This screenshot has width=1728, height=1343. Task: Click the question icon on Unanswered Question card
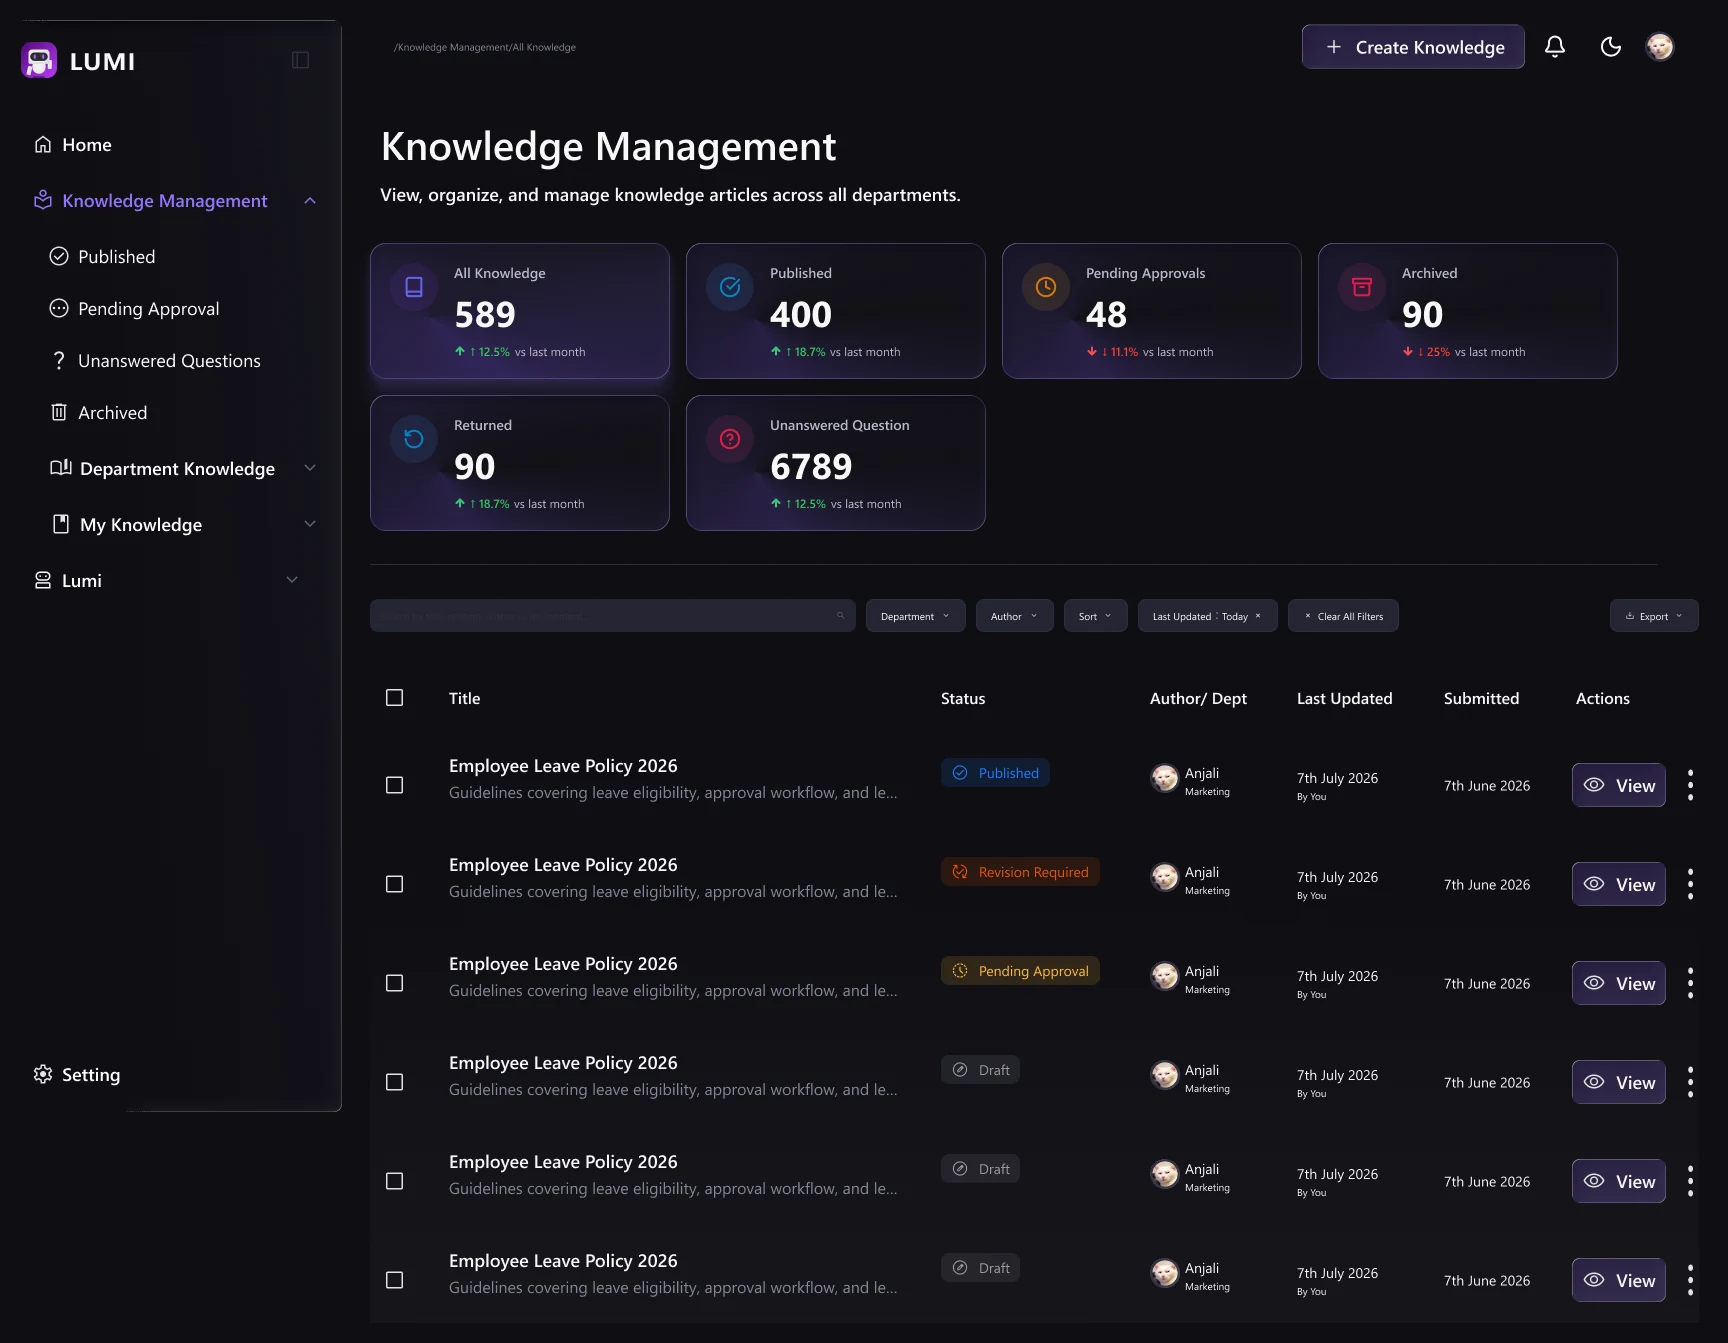[730, 440]
